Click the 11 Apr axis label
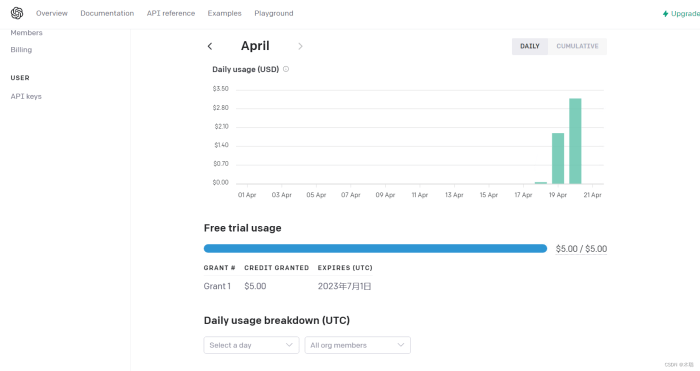 coord(420,195)
